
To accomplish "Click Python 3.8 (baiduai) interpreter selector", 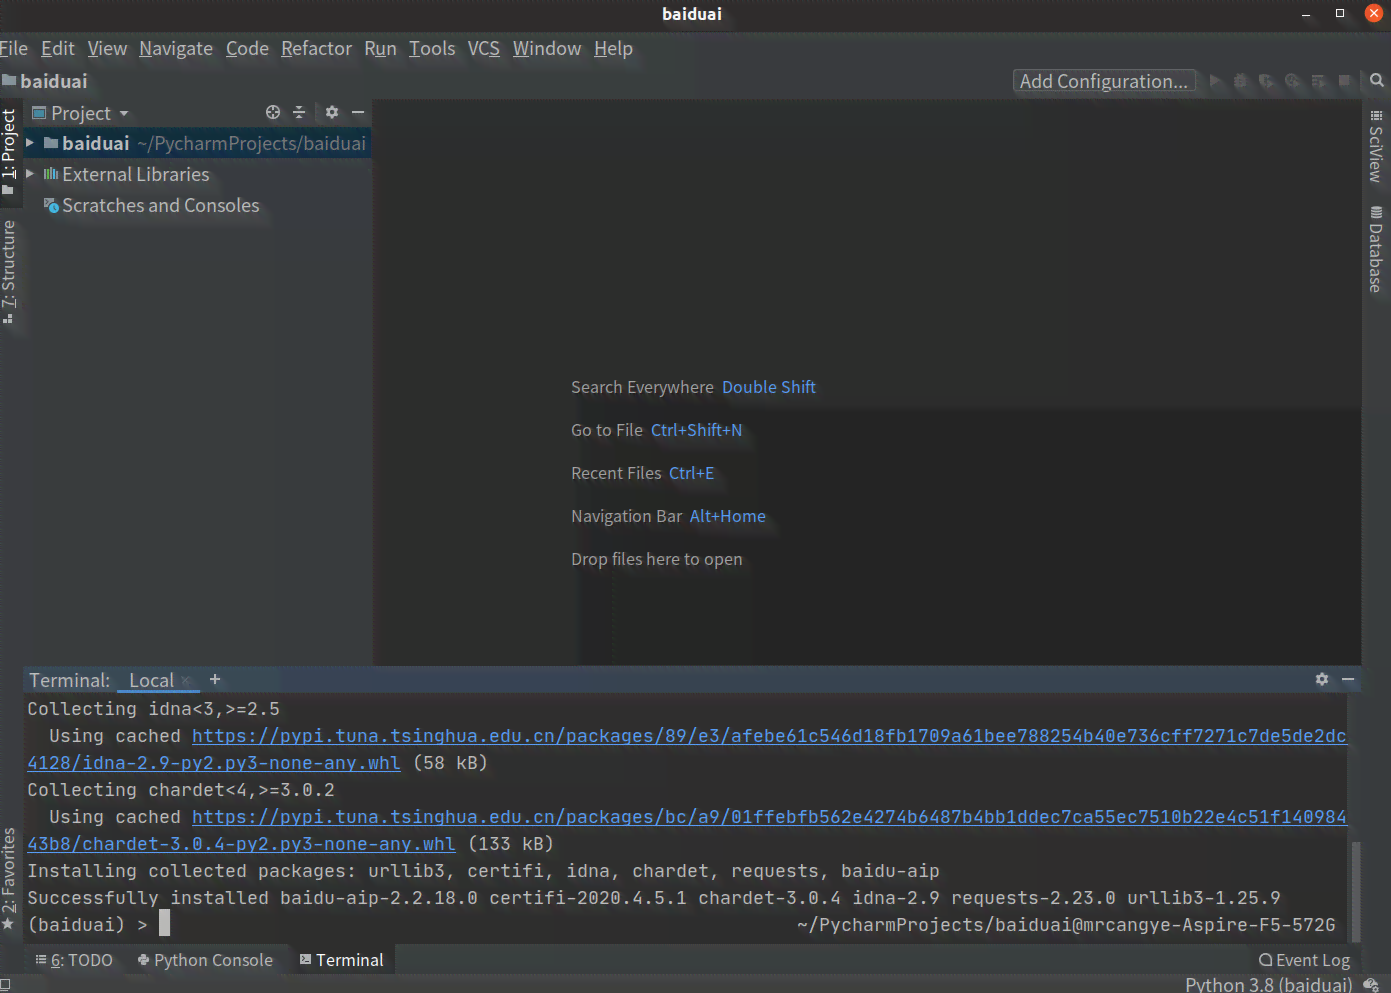I will (x=1268, y=985).
